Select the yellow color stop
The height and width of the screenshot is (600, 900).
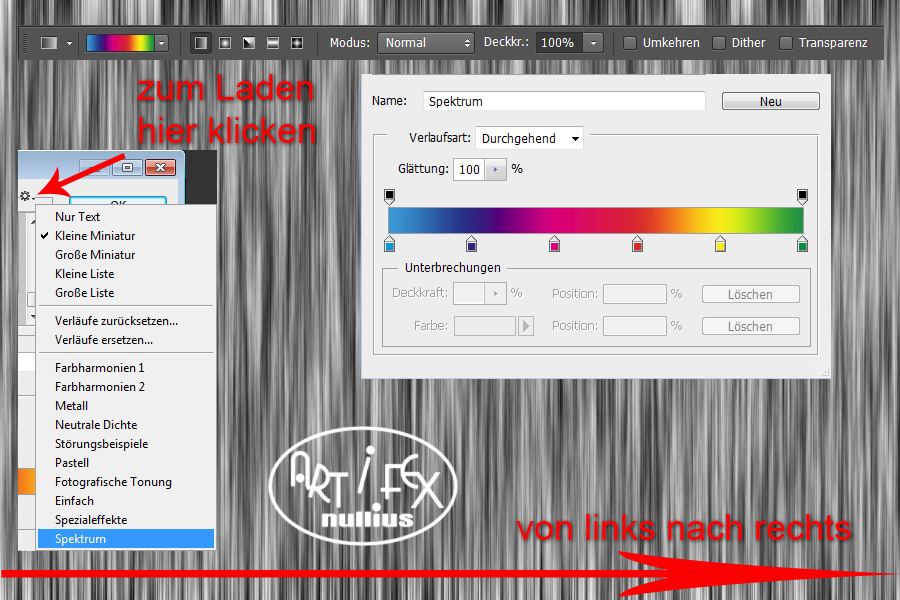tap(720, 243)
